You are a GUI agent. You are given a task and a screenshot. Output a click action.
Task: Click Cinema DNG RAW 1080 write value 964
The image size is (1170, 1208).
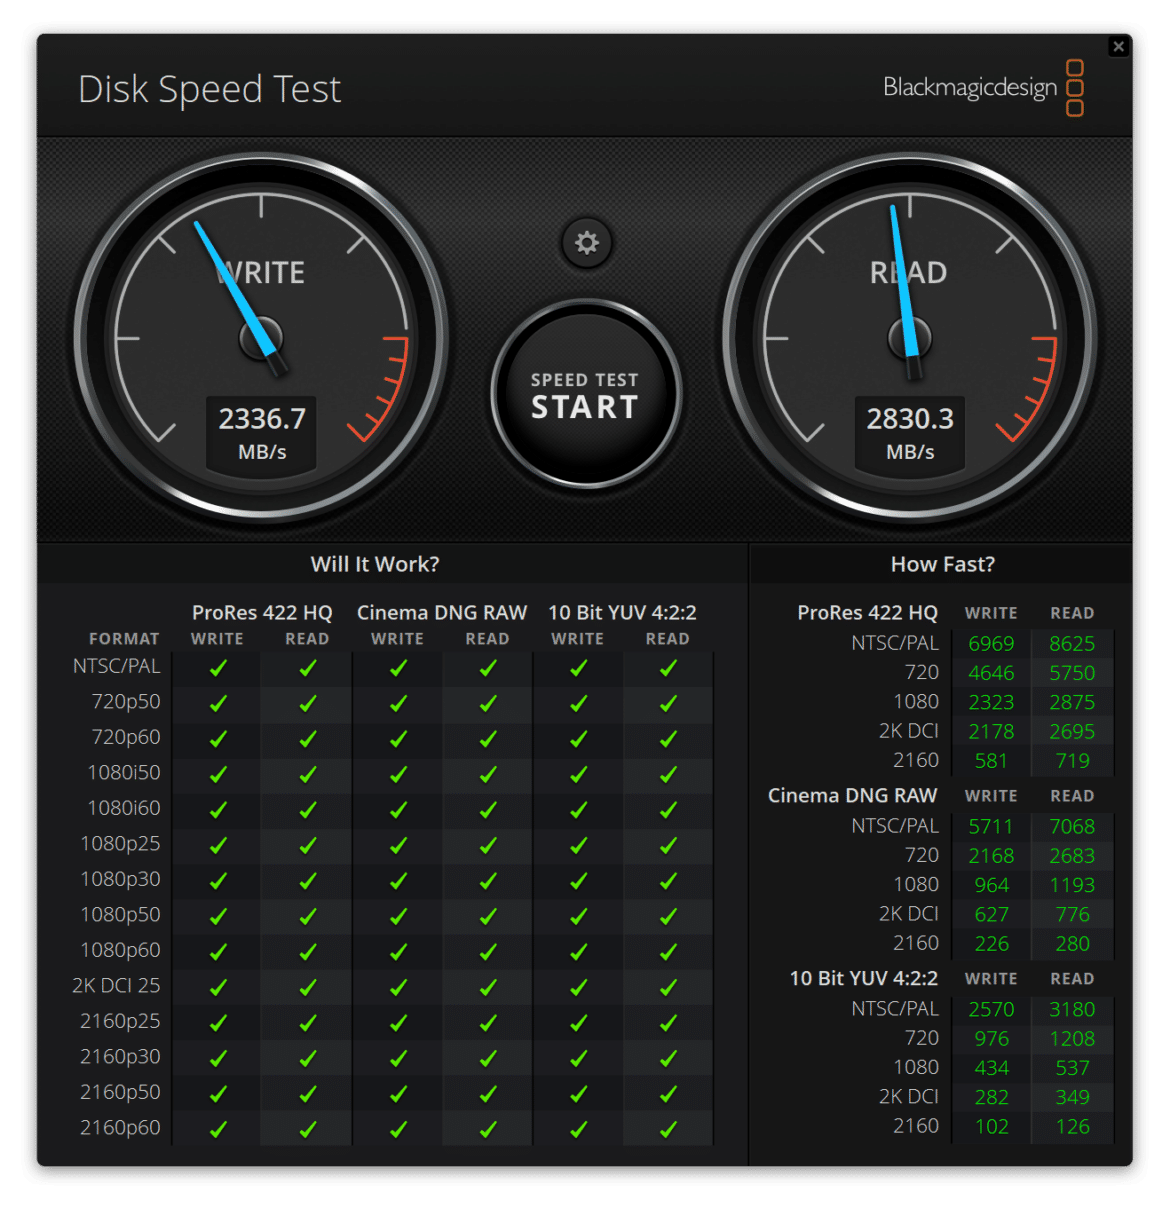991,885
